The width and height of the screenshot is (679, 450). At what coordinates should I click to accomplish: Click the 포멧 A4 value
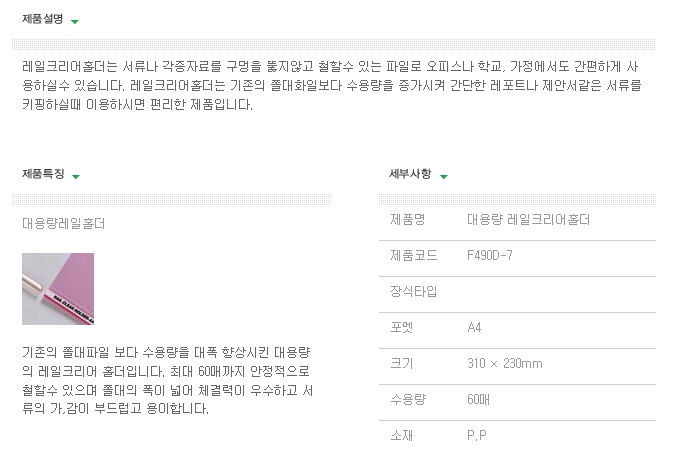pos(474,327)
